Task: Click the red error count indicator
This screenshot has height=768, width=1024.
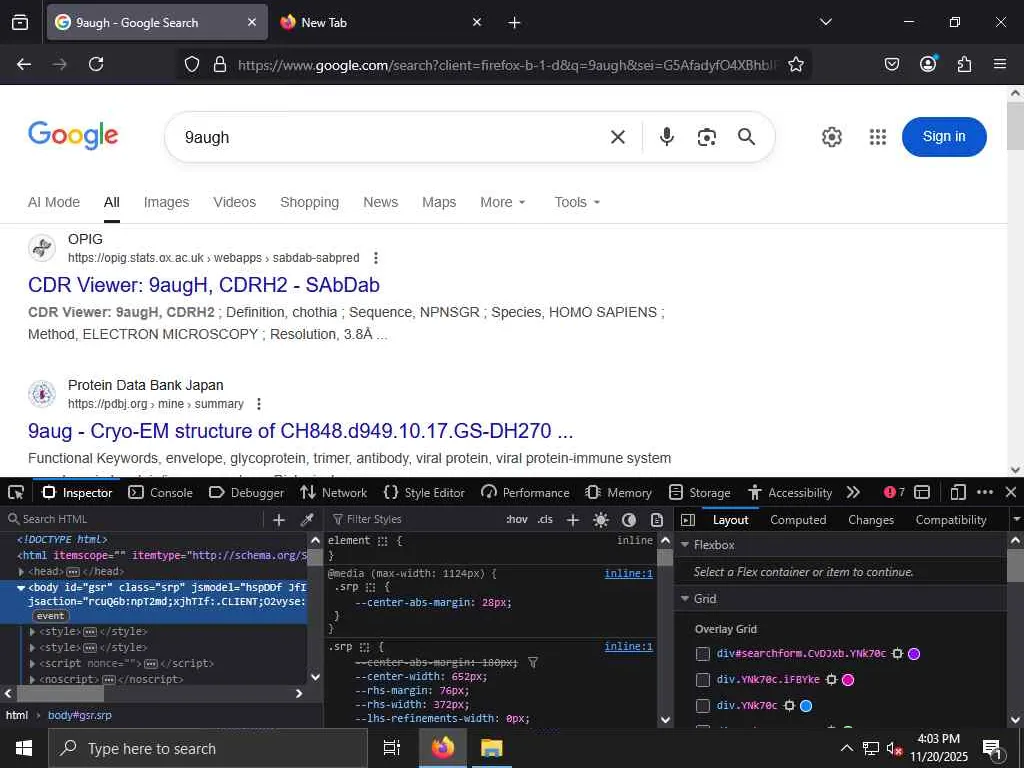Action: 894,492
